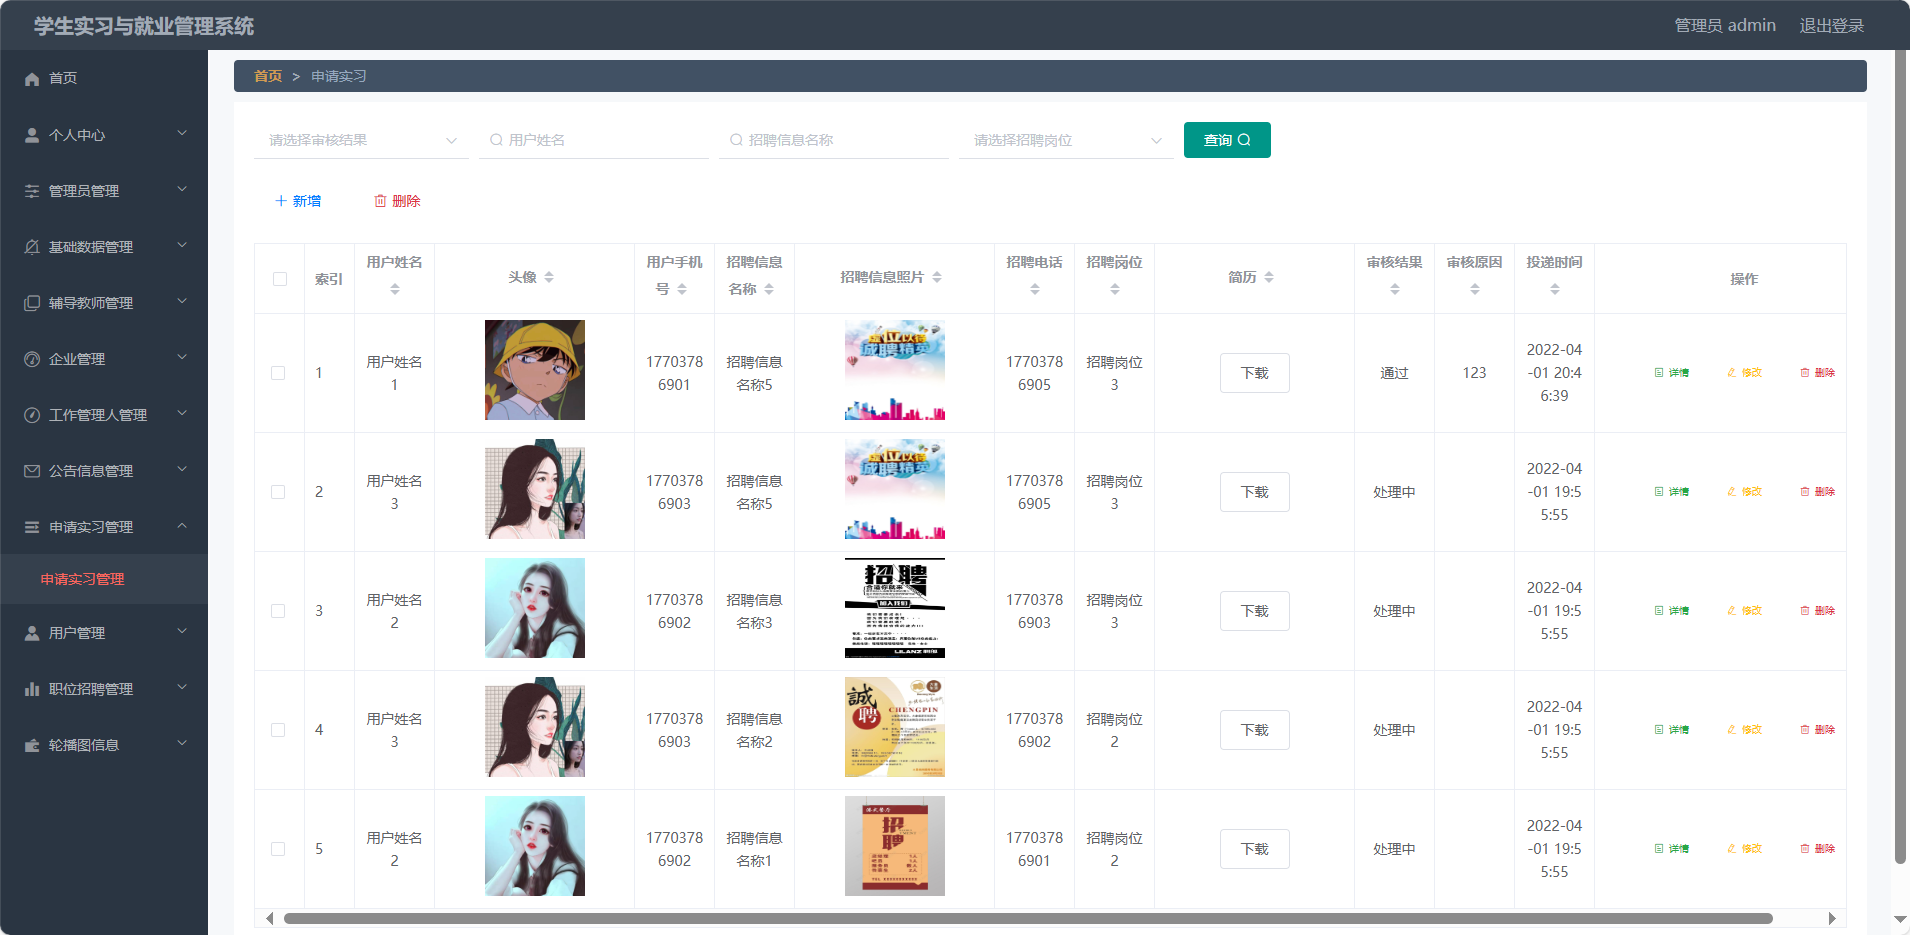The image size is (1910, 935).
Task: Check the checkbox for row 3
Action: [x=278, y=611]
